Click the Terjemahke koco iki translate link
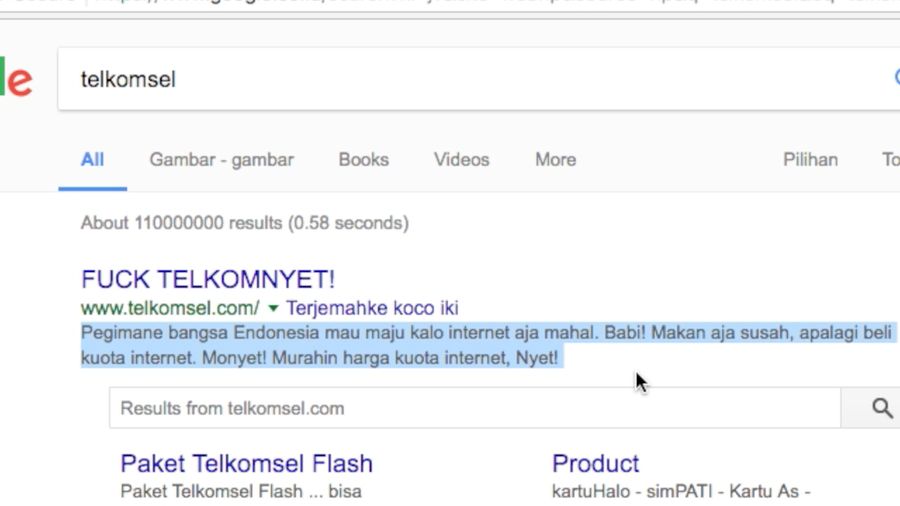This screenshot has height=506, width=900. pos(372,308)
